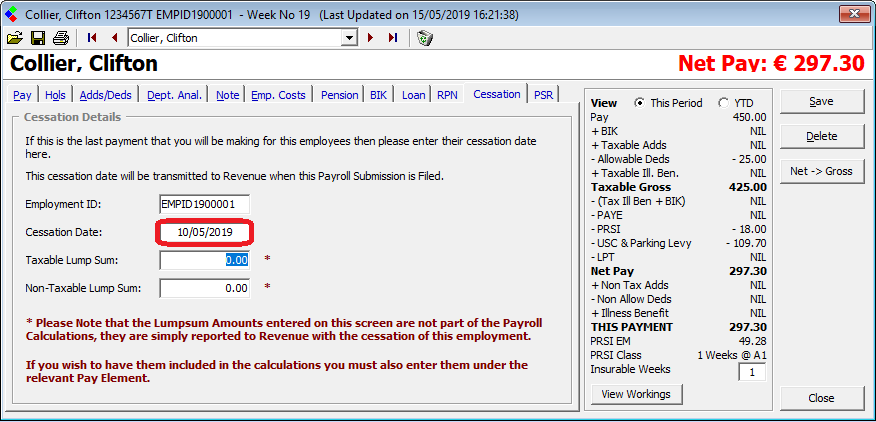Click the open folder icon in toolbar
The image size is (876, 422).
click(14, 38)
